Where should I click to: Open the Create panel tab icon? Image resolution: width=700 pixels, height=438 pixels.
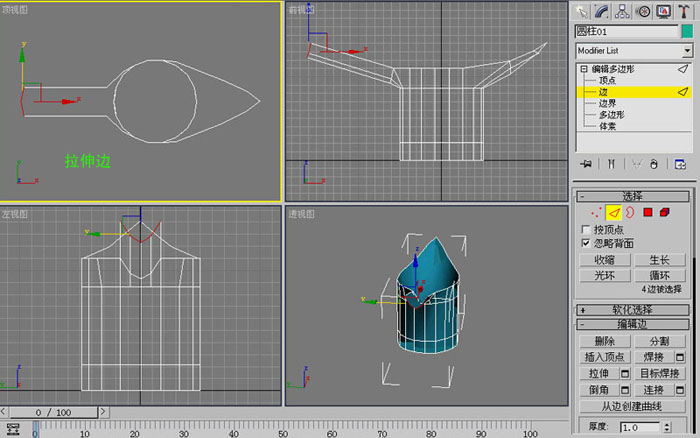click(x=581, y=12)
